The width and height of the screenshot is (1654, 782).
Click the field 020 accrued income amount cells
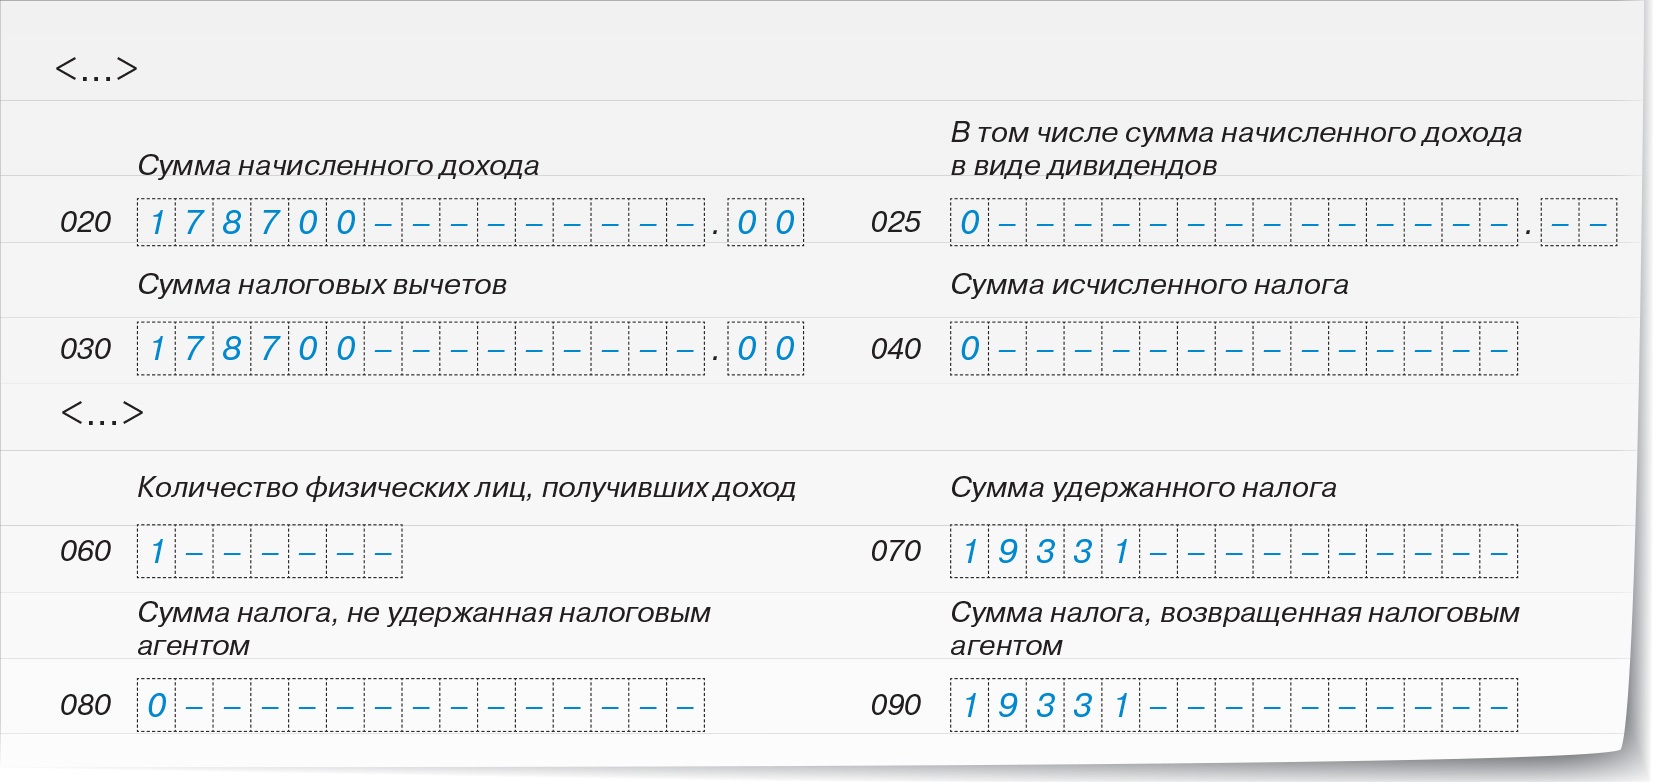421,222
